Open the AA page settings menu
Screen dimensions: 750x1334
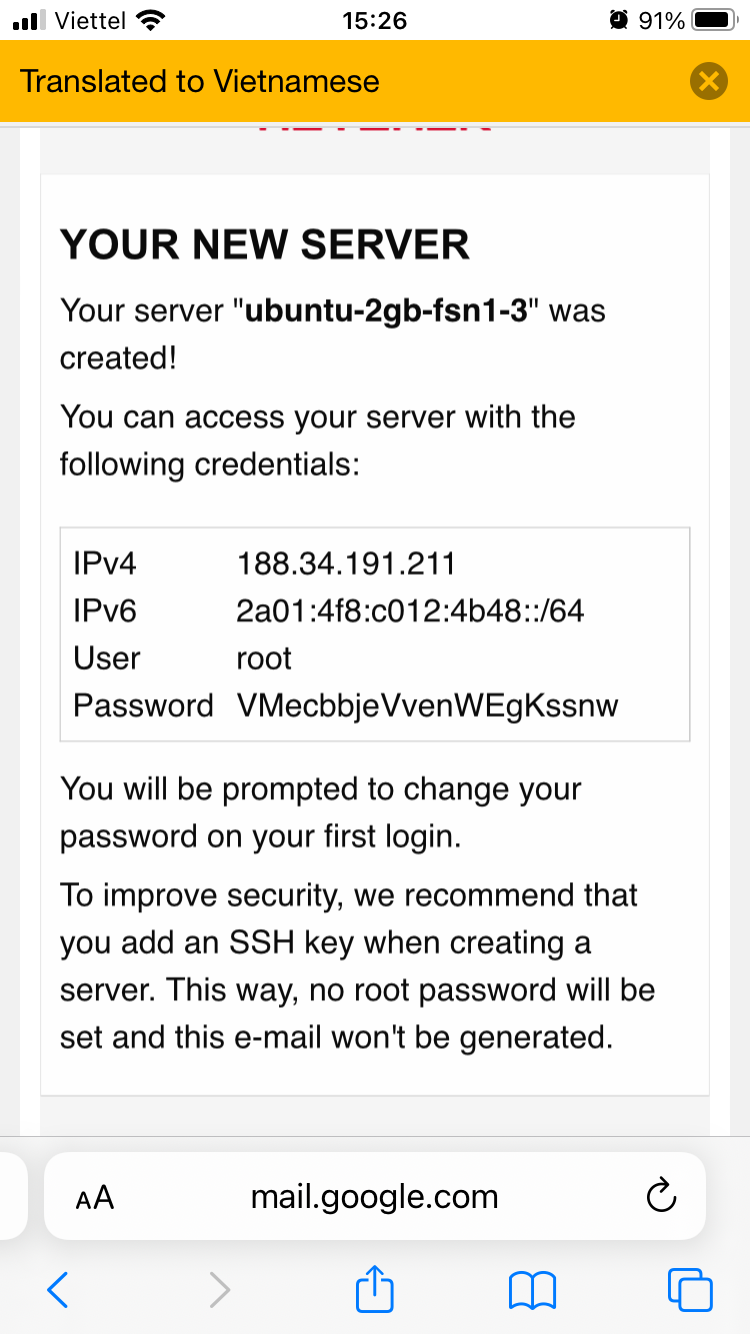95,1197
